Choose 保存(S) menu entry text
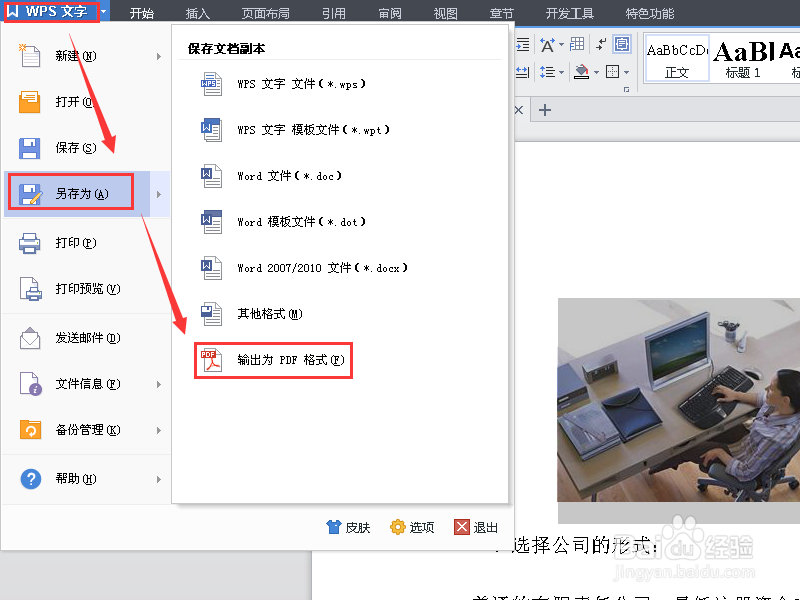Screen dimensions: 800x600 click(76, 148)
